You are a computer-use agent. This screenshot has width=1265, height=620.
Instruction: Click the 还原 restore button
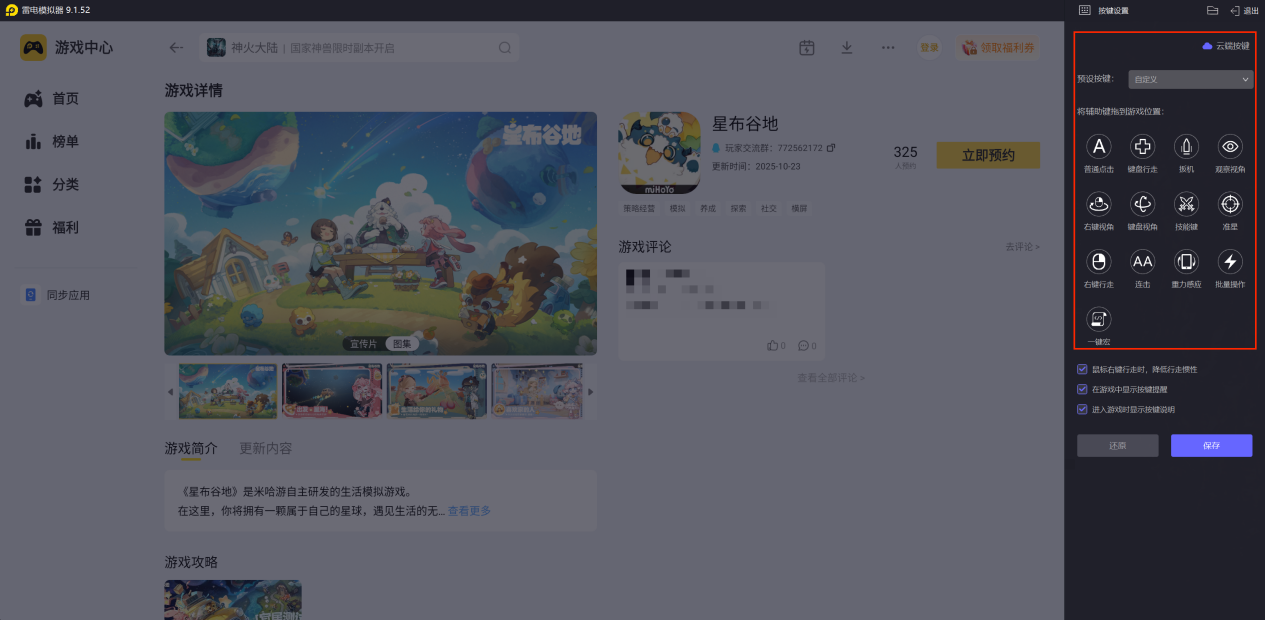click(1118, 446)
